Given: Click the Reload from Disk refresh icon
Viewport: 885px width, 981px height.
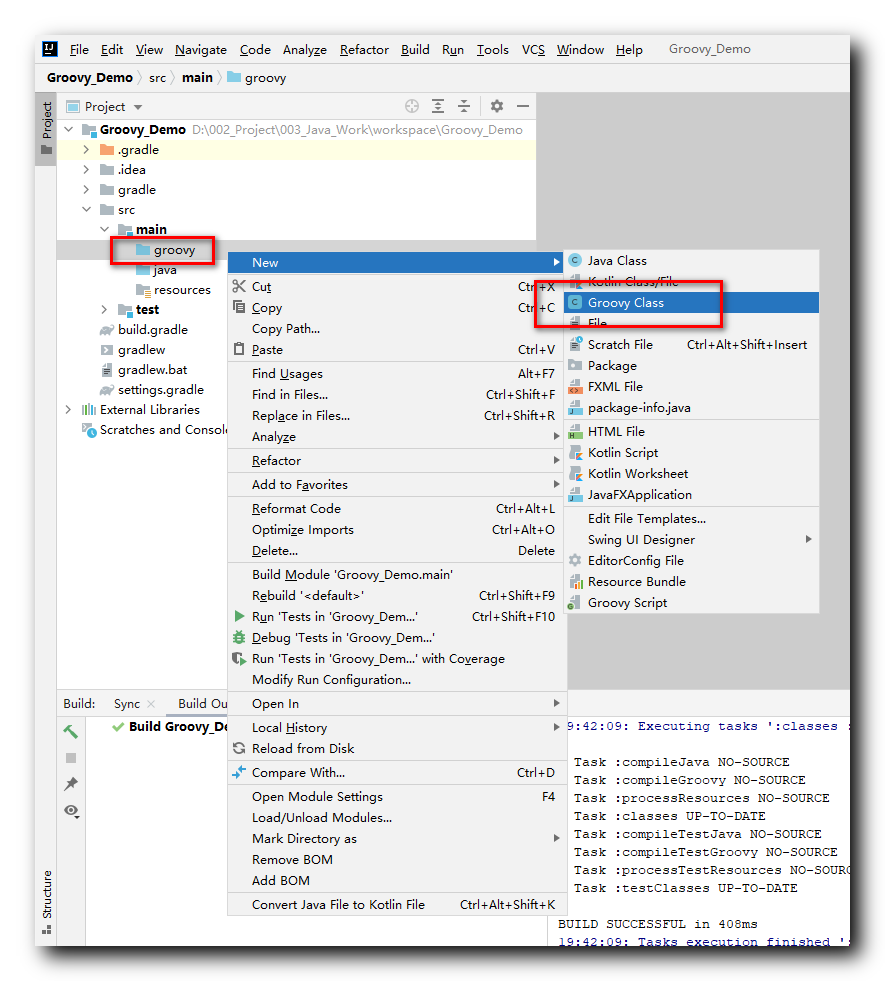Looking at the screenshot, I should click(239, 748).
